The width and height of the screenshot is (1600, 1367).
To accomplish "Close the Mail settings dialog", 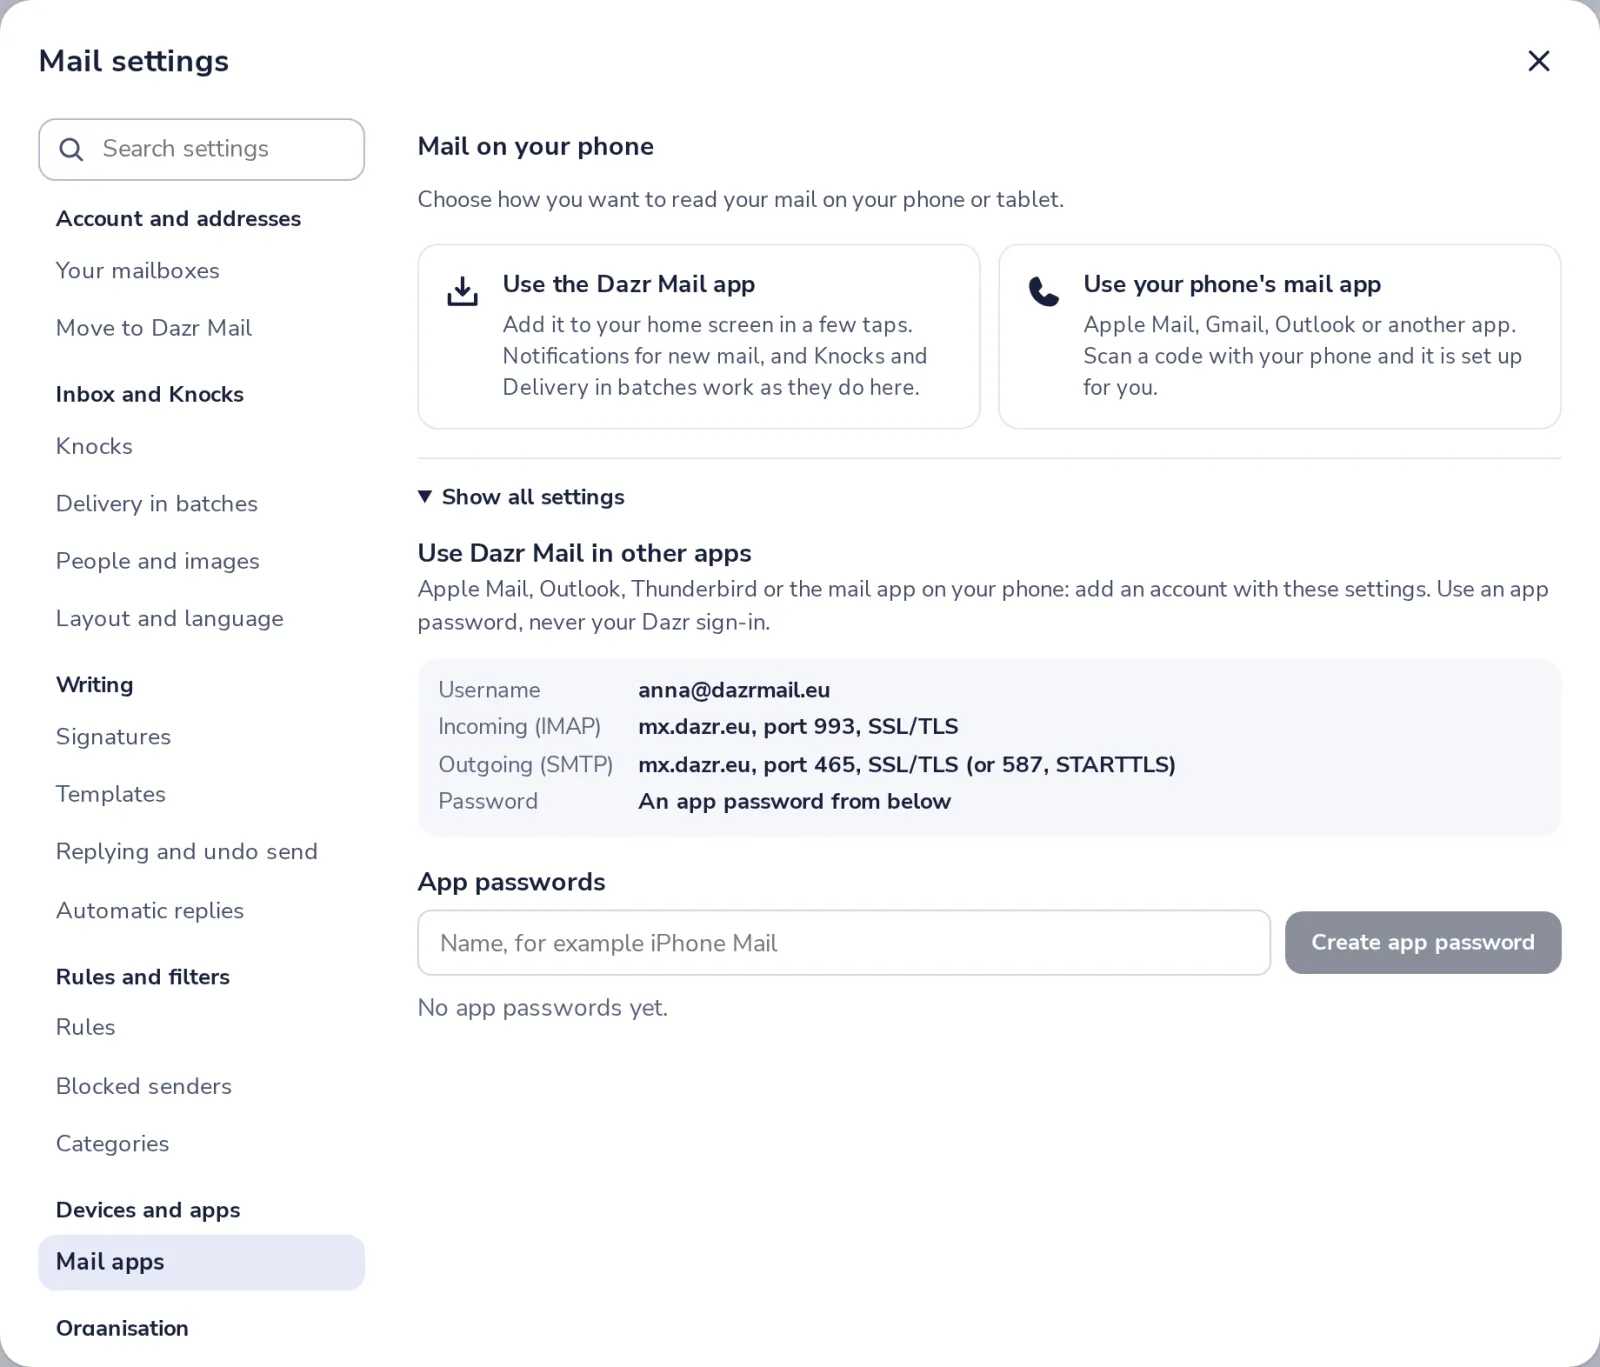I will click(1538, 61).
